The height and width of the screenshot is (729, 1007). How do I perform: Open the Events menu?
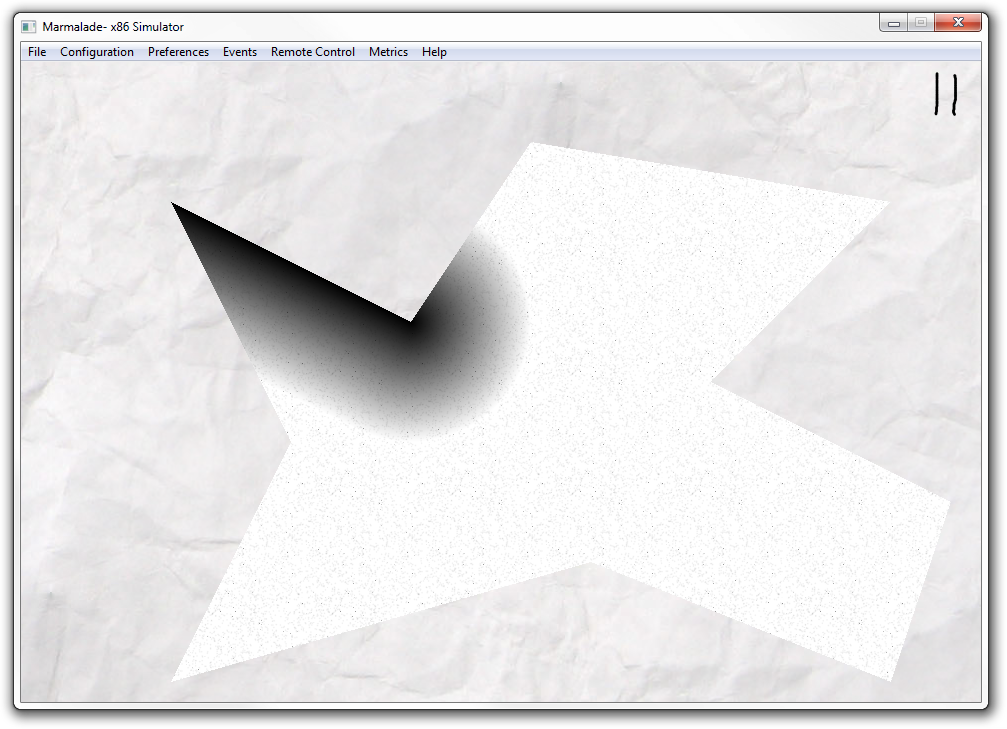(240, 52)
